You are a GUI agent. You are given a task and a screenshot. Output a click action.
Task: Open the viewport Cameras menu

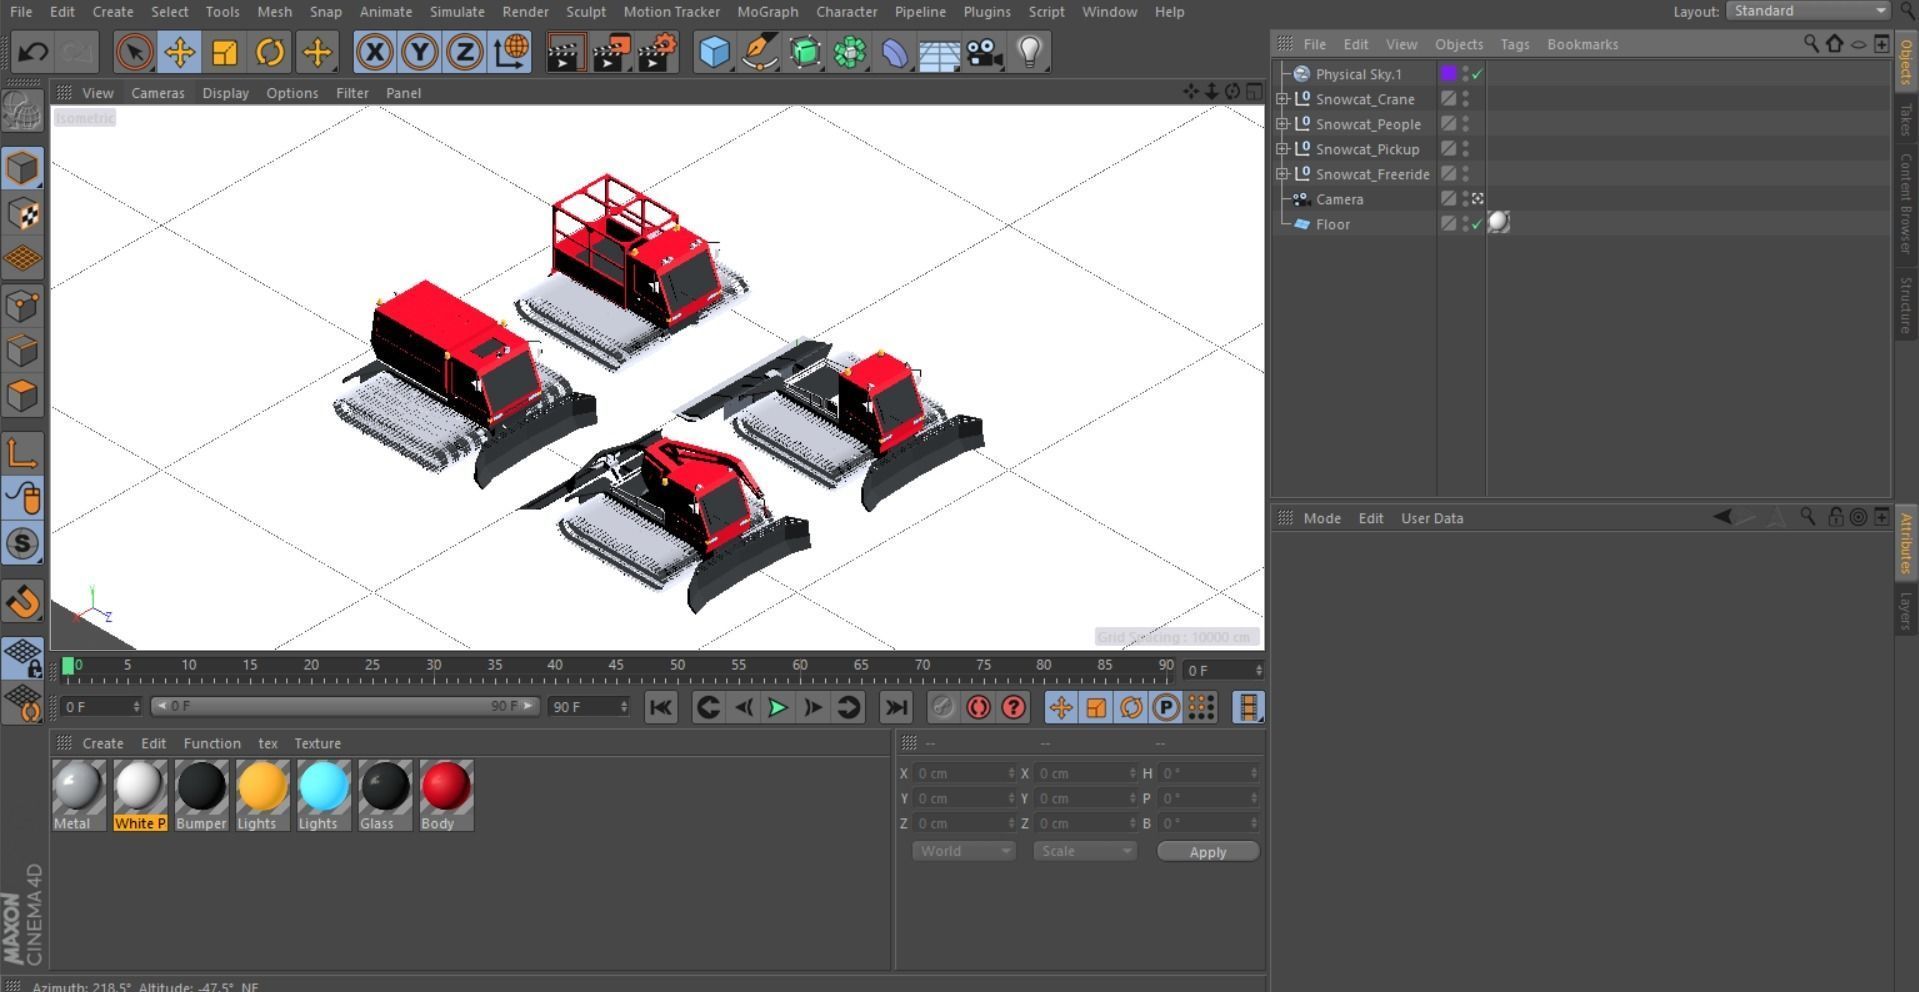click(x=158, y=93)
